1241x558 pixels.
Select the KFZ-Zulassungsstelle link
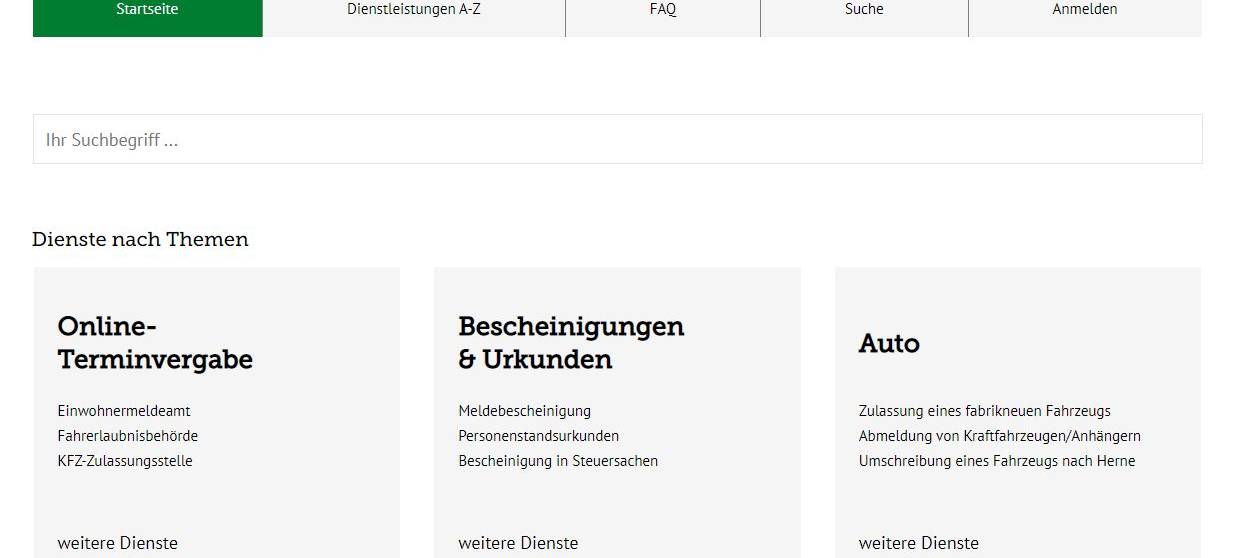125,461
